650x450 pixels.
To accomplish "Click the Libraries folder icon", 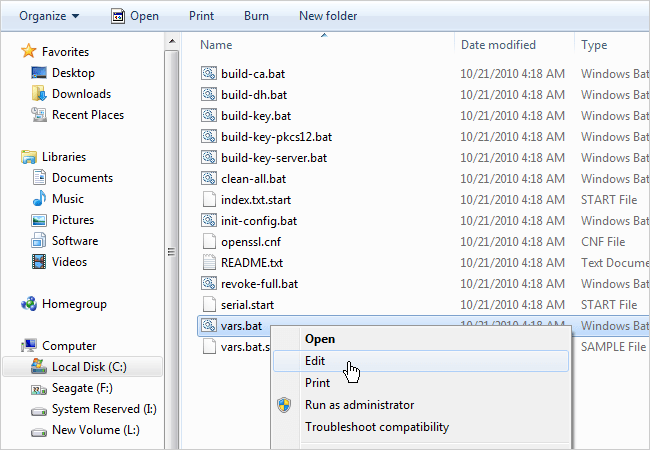I will pos(29,157).
